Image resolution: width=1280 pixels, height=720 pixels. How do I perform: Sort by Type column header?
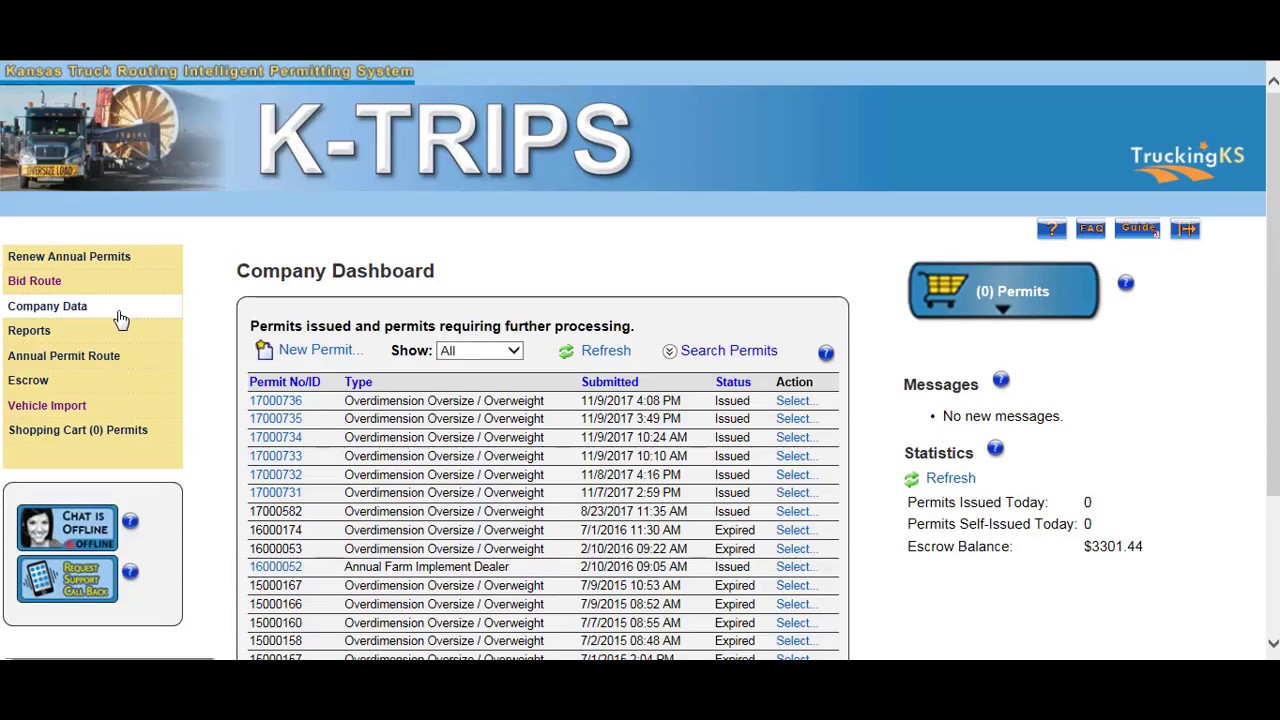click(358, 382)
